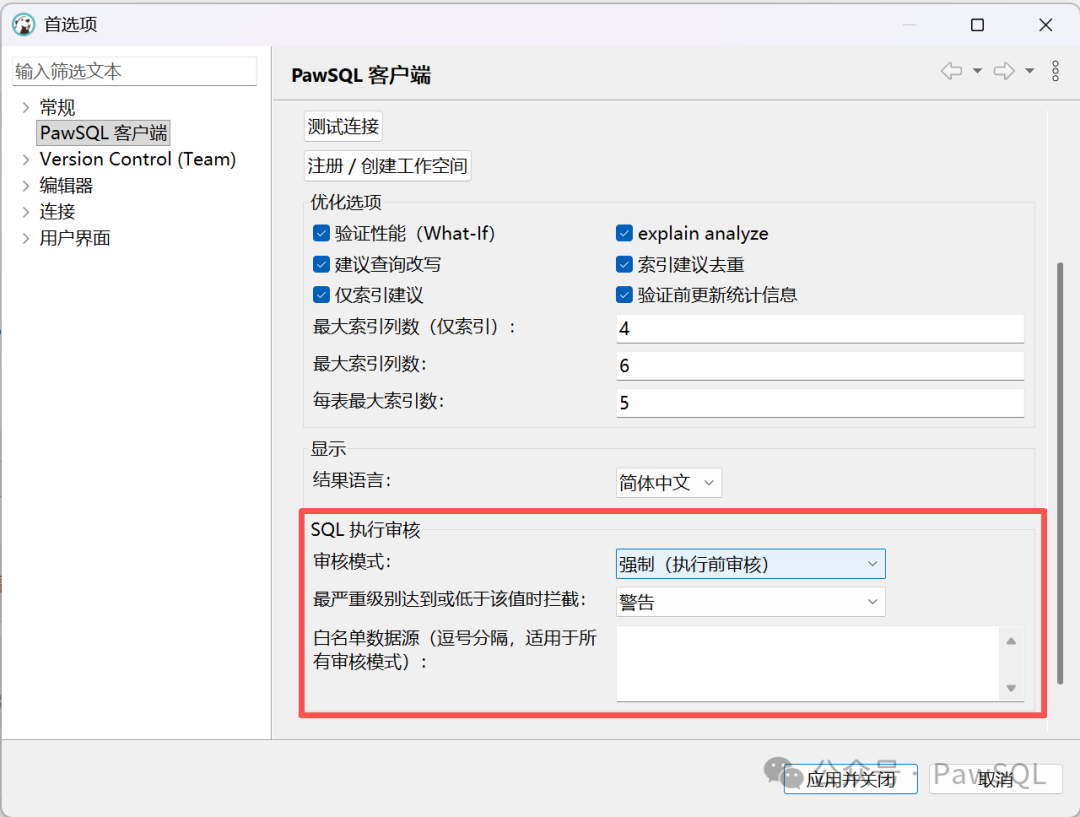Click the back navigation arrow icon
Viewport: 1080px width, 817px height.
[951, 71]
